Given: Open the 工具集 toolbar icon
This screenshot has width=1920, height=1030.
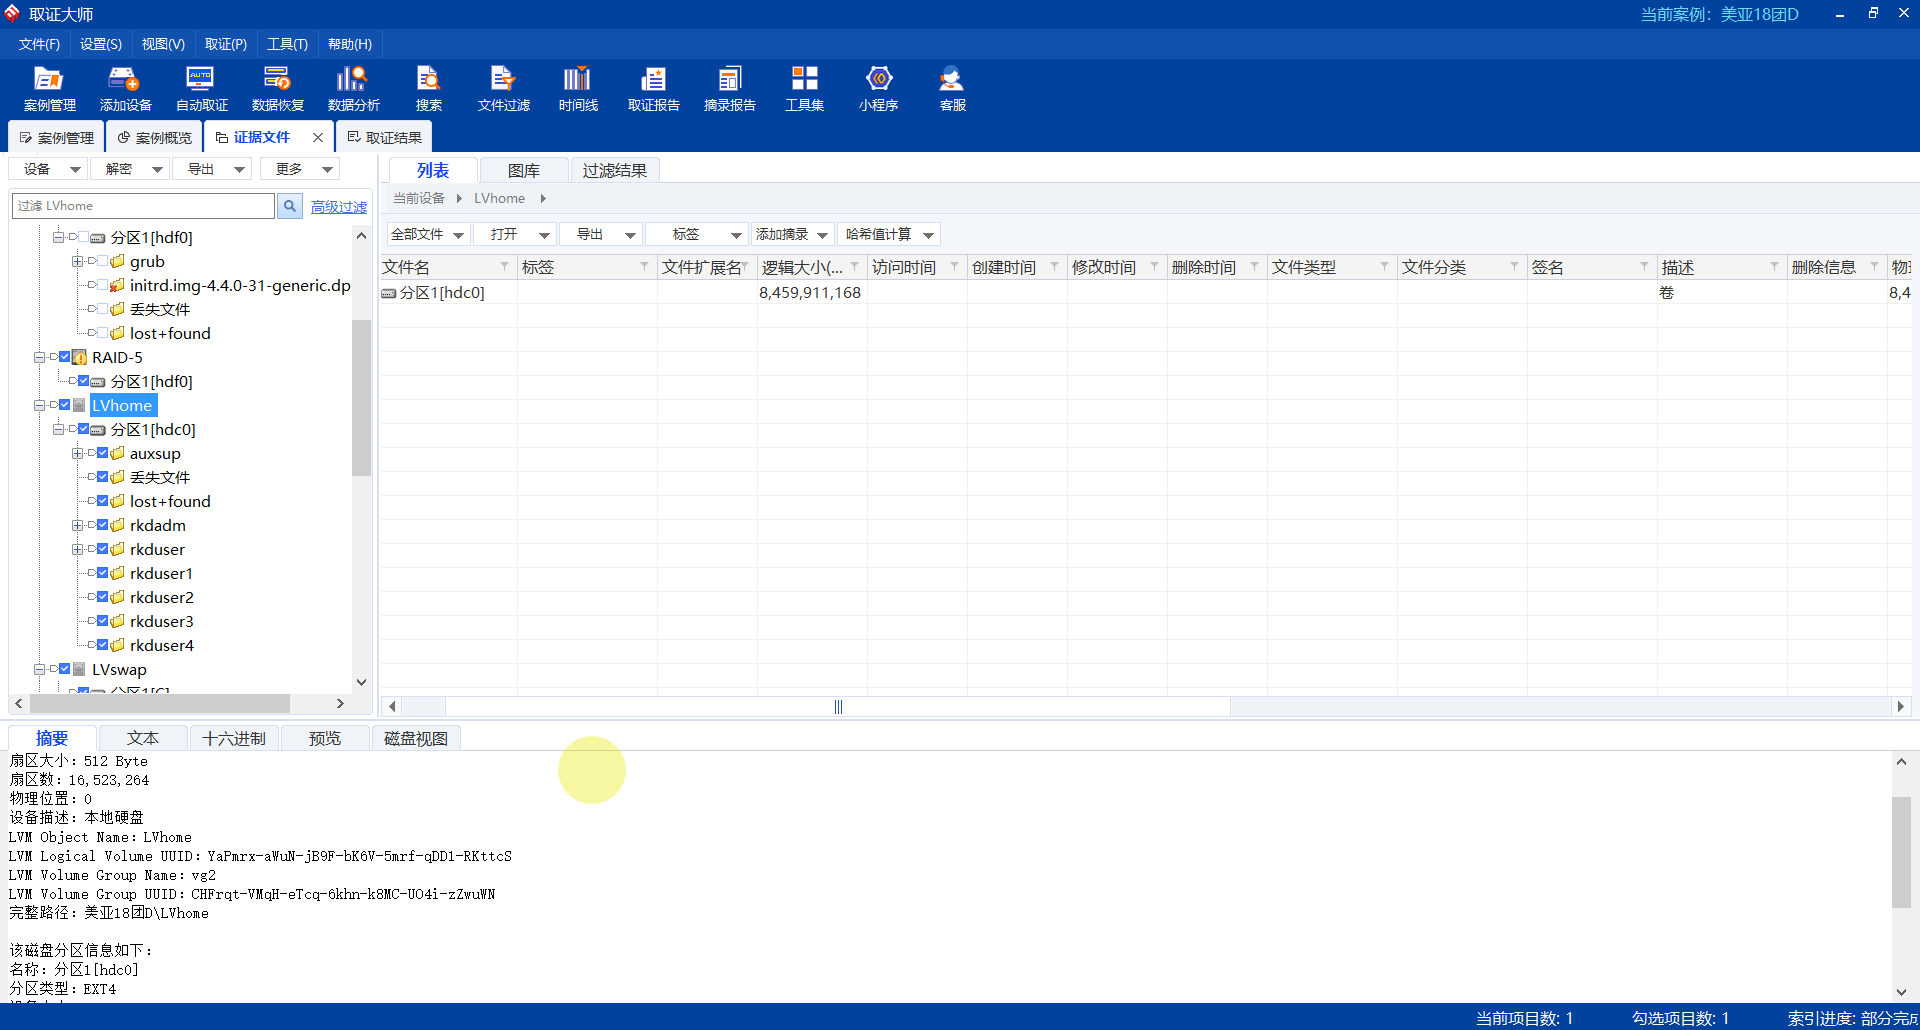Looking at the screenshot, I should coord(804,88).
